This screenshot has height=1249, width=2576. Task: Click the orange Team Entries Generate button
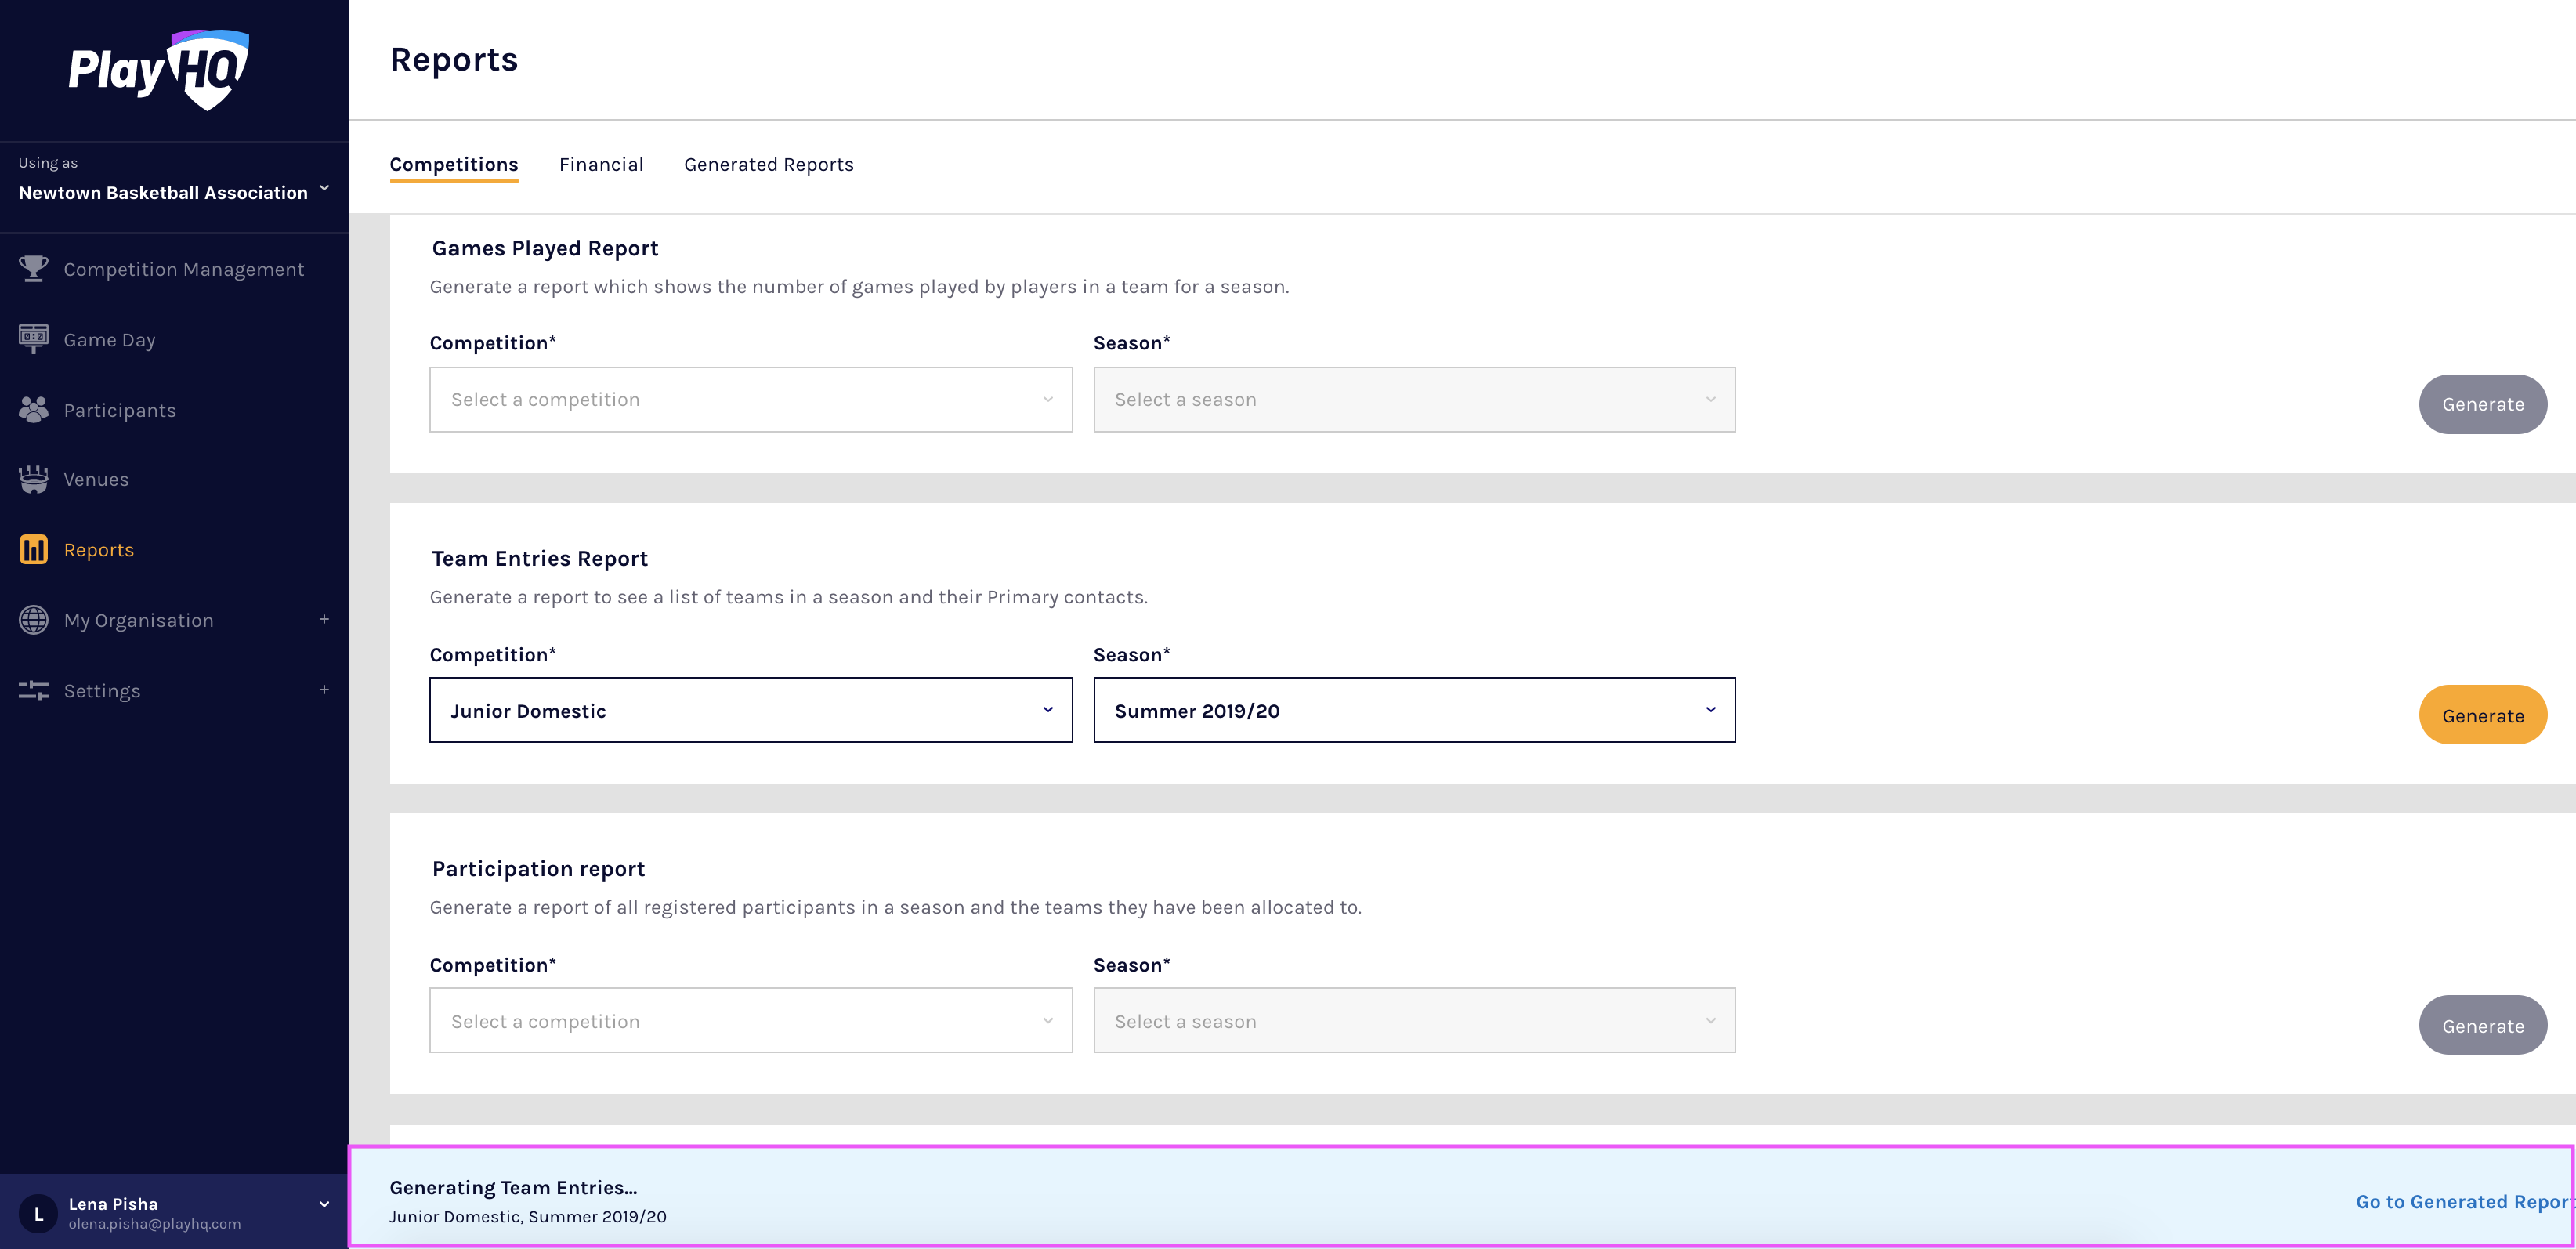pos(2482,715)
